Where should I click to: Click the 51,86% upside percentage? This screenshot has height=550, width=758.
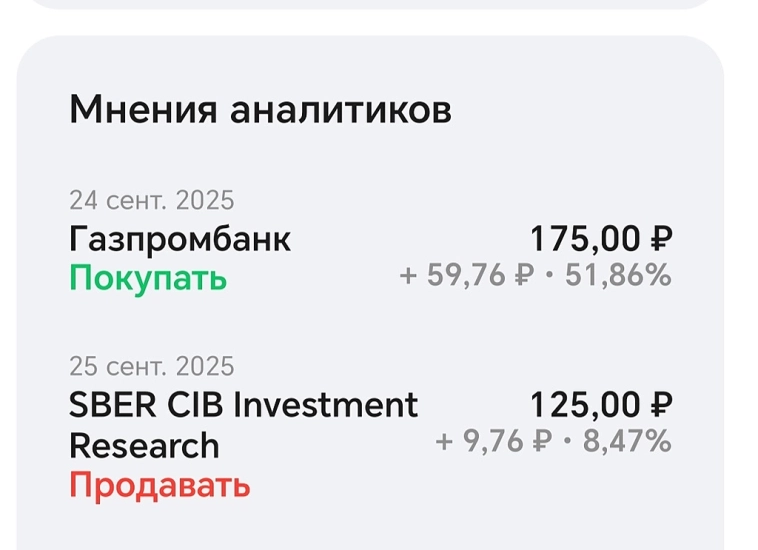coord(618,275)
